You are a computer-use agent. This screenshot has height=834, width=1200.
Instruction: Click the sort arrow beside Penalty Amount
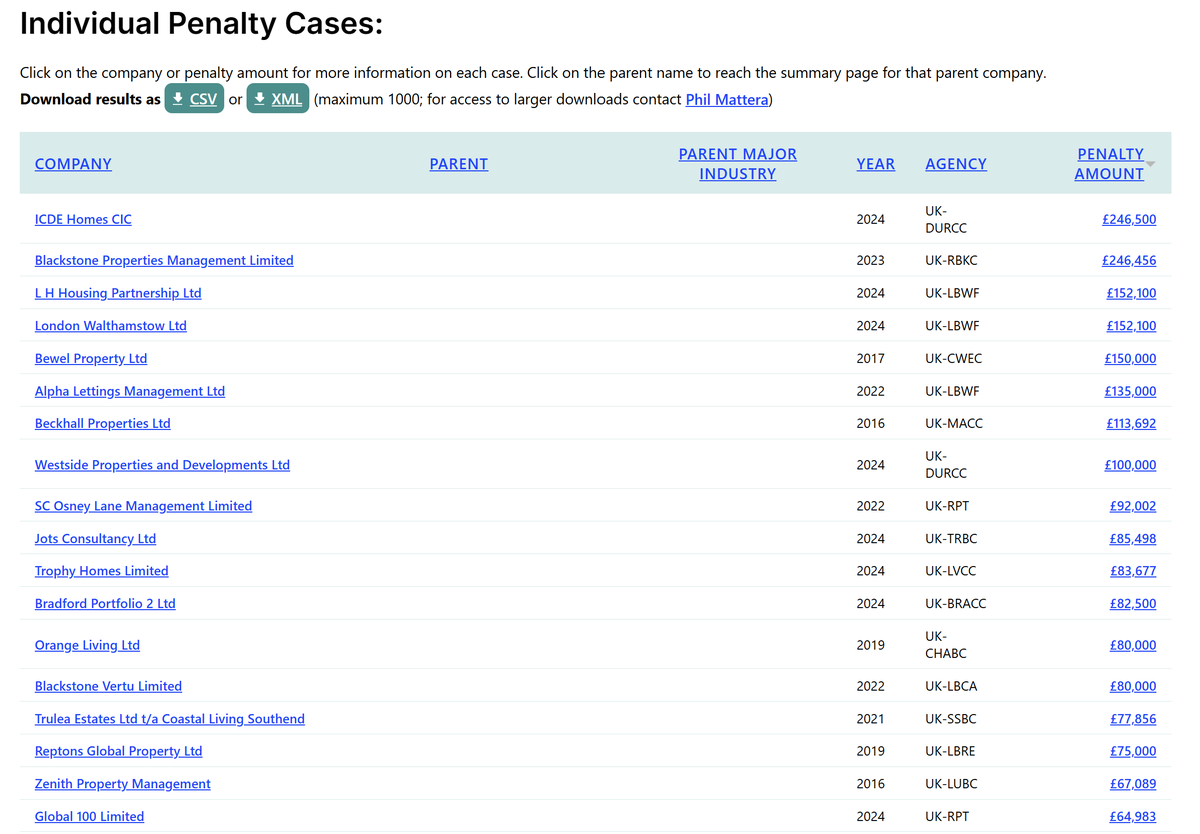[x=1150, y=164]
